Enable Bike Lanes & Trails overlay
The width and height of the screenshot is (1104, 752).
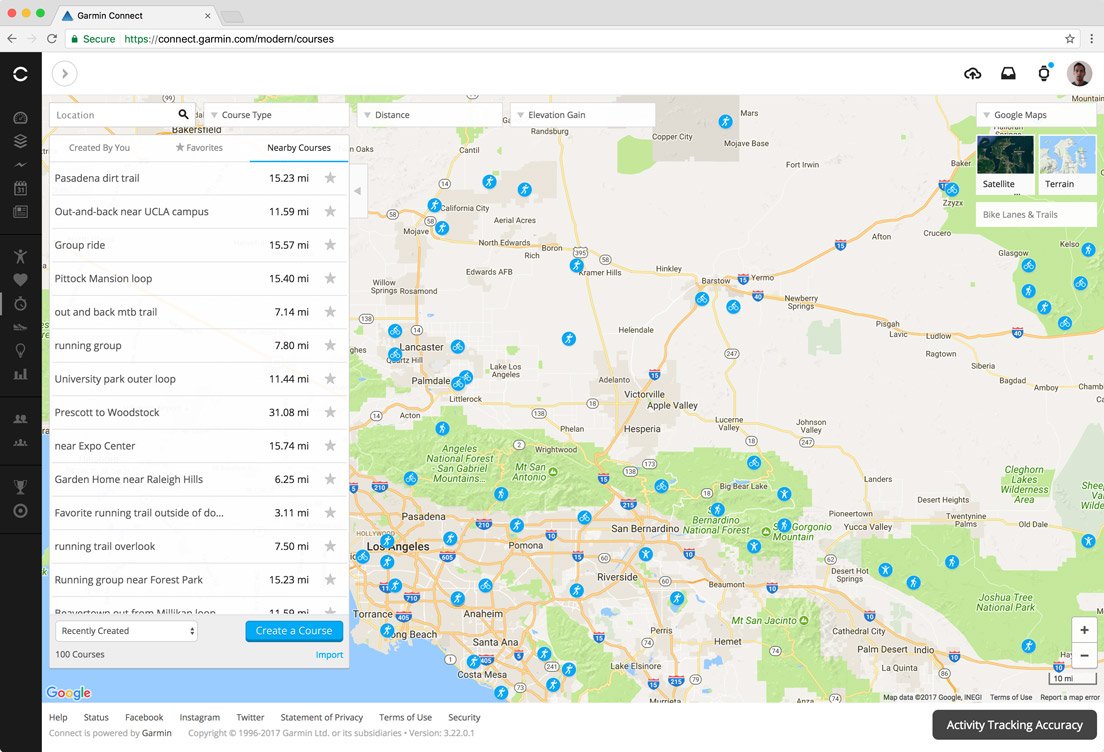pyautogui.click(x=1036, y=215)
